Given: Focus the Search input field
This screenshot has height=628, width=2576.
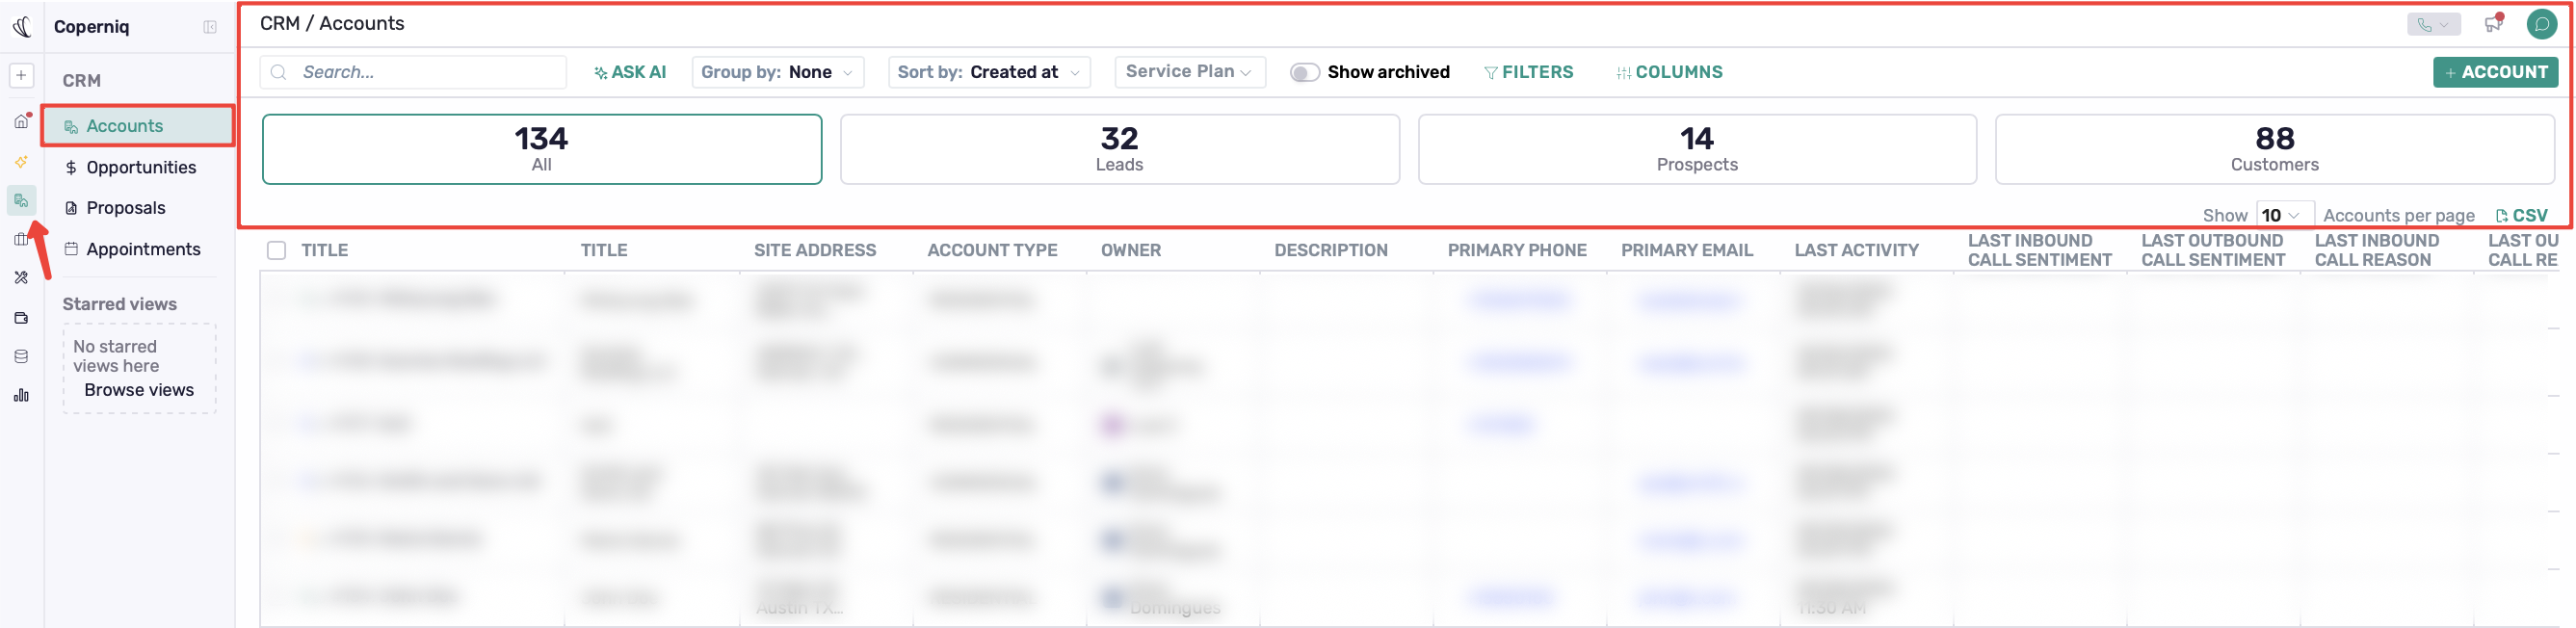Looking at the screenshot, I should [413, 72].
